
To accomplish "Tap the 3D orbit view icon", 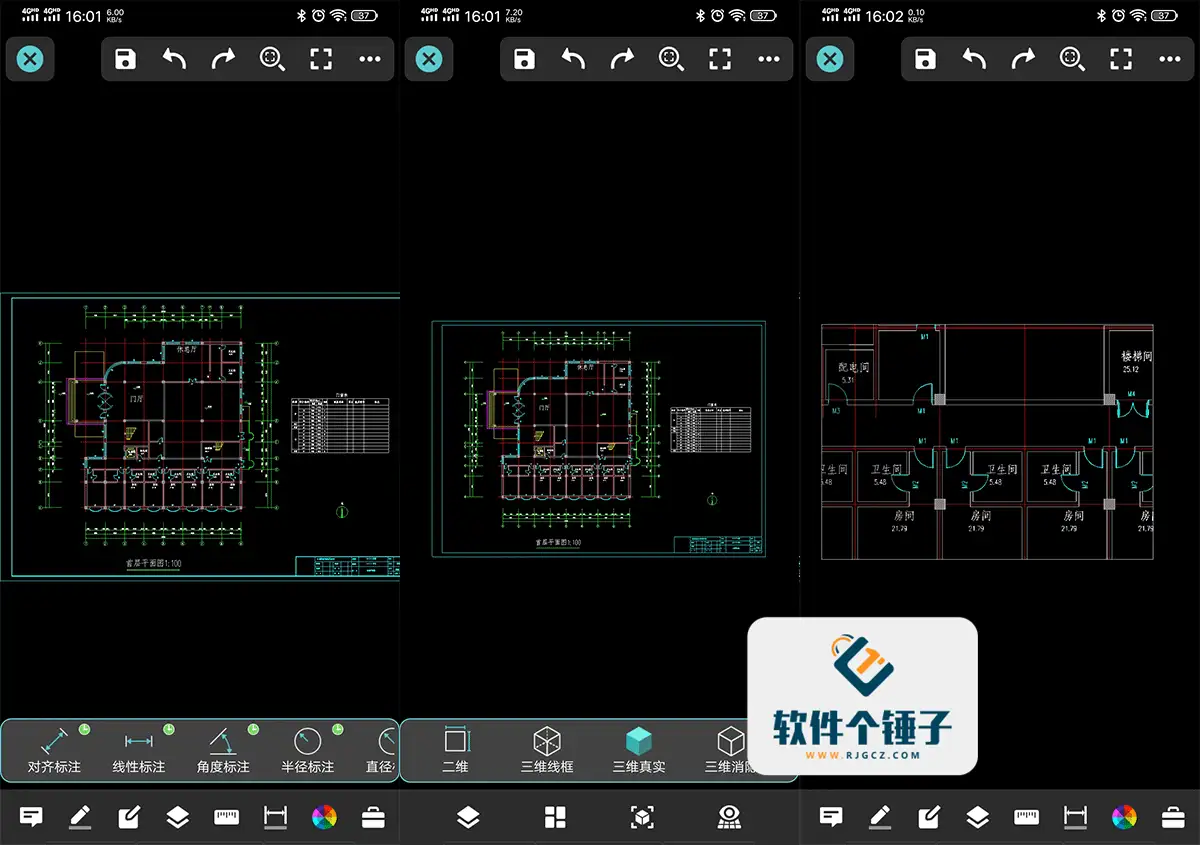I will pyautogui.click(x=729, y=817).
